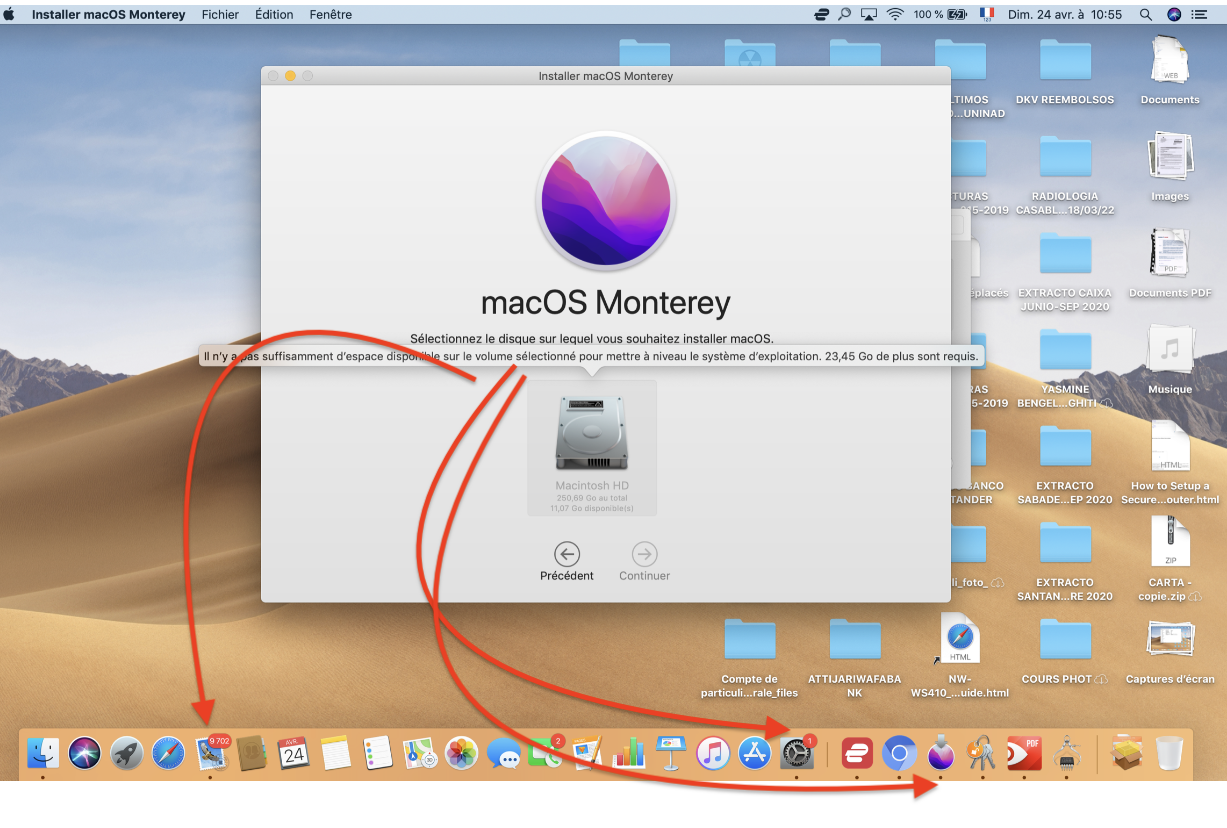This screenshot has height=828, width=1227.
Task: Open Calendar icon showing 24
Action: [x=293, y=753]
